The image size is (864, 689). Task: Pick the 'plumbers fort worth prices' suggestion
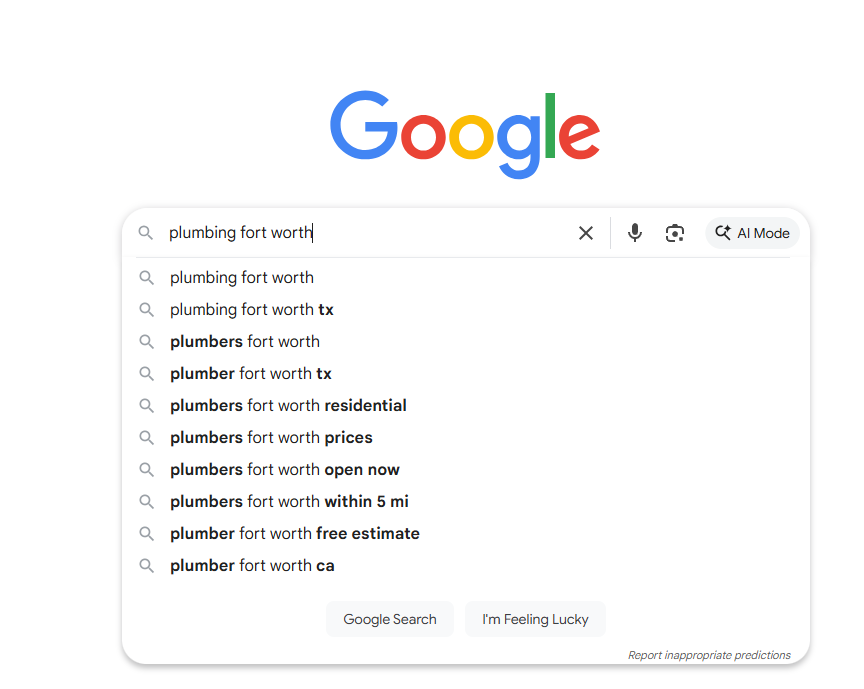click(271, 437)
